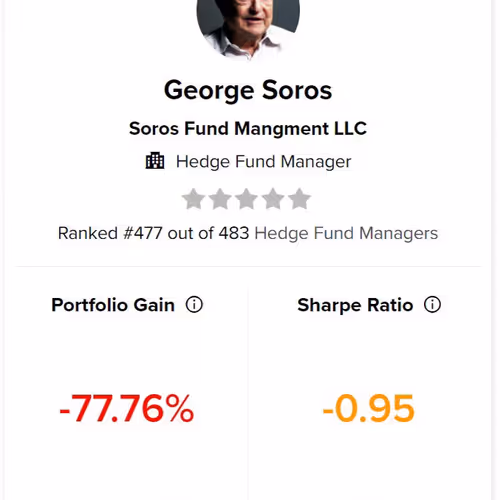Screen dimensions: 500x500
Task: Click the -77.76% portfolio gain value
Action: [x=126, y=408]
